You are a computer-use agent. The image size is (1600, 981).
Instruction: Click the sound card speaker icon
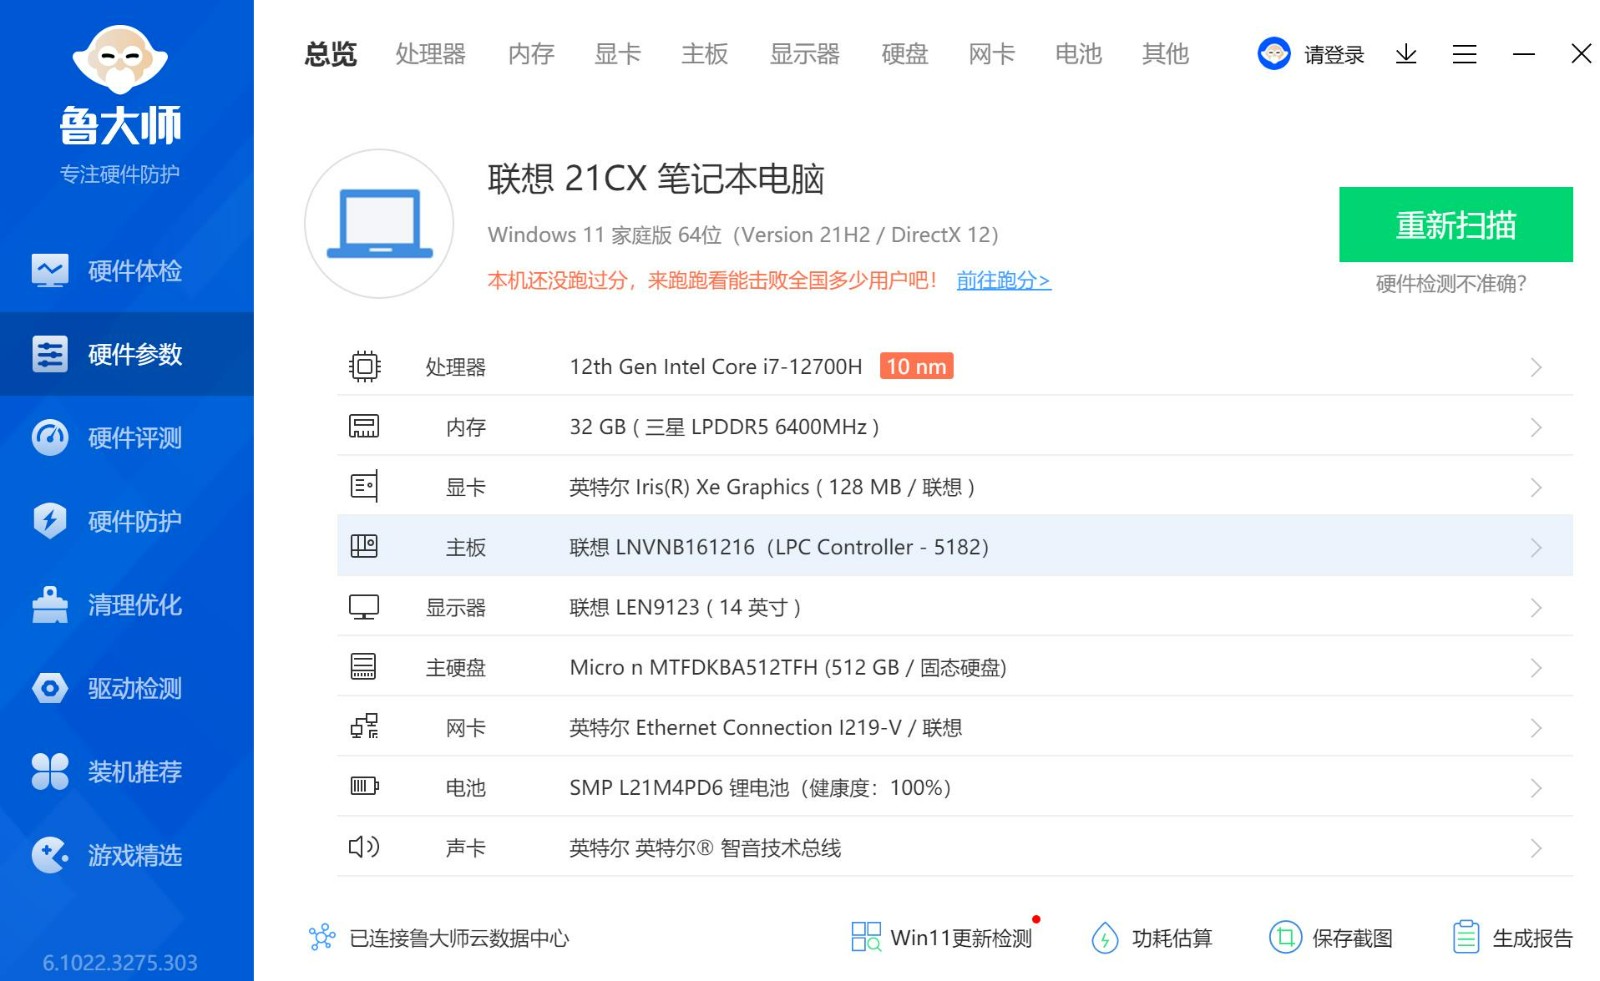[364, 847]
